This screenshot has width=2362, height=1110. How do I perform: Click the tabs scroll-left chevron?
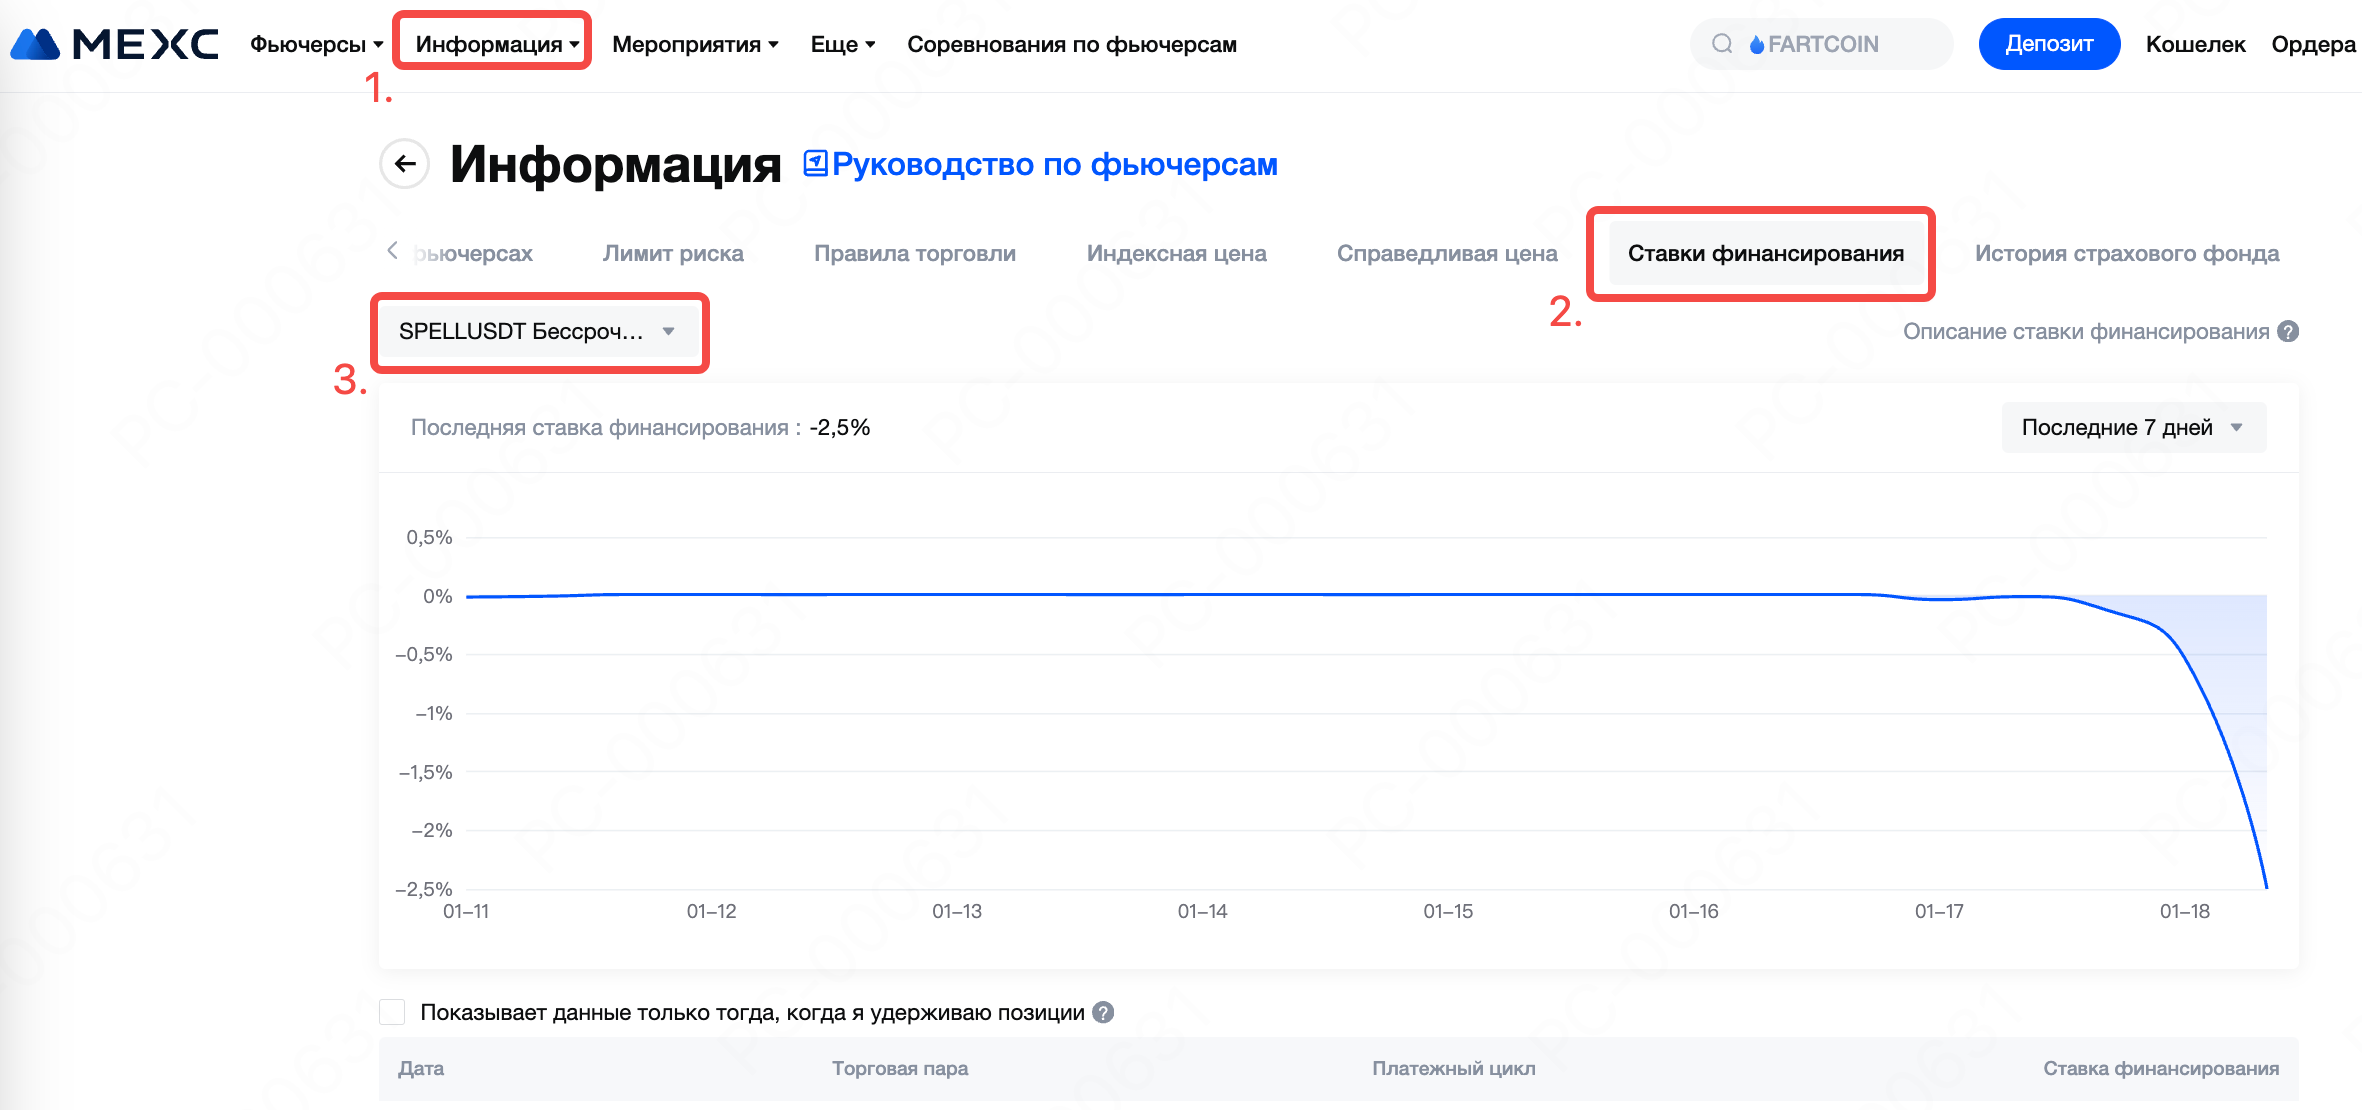pos(393,251)
